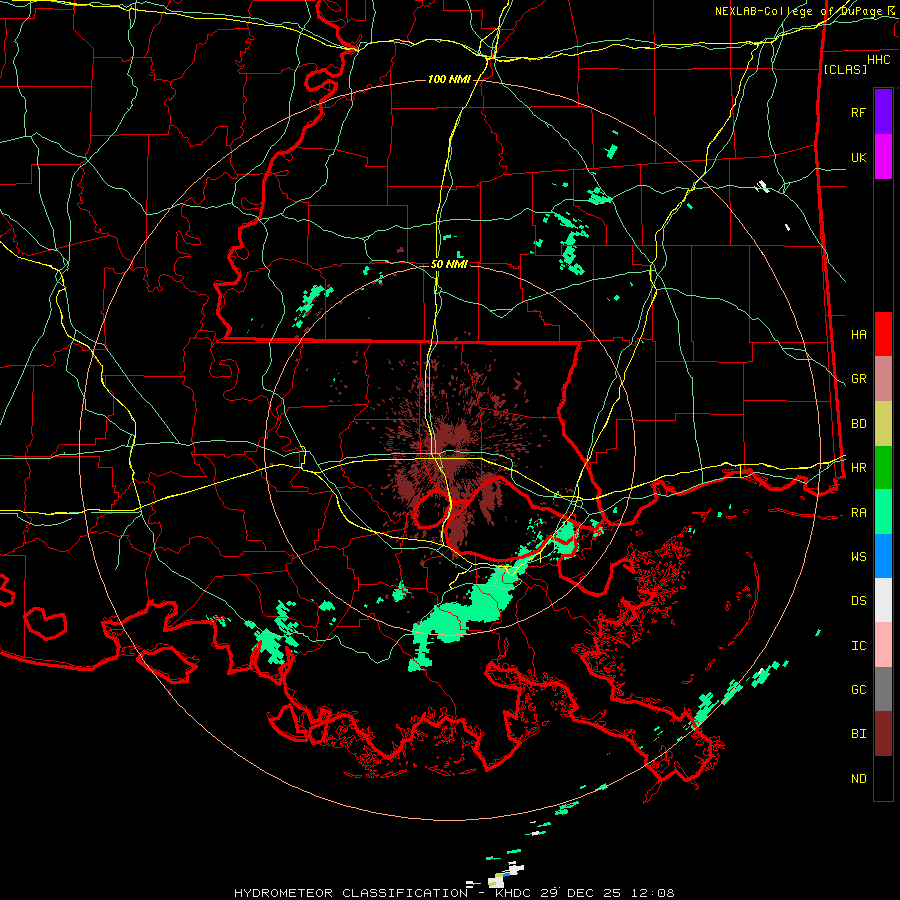The image size is (900, 900).
Task: Select the 'HR' legend label
Action: pos(858,468)
